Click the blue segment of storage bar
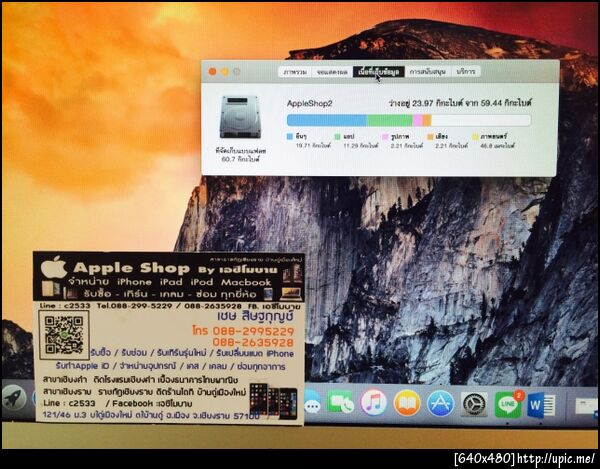 [327, 120]
